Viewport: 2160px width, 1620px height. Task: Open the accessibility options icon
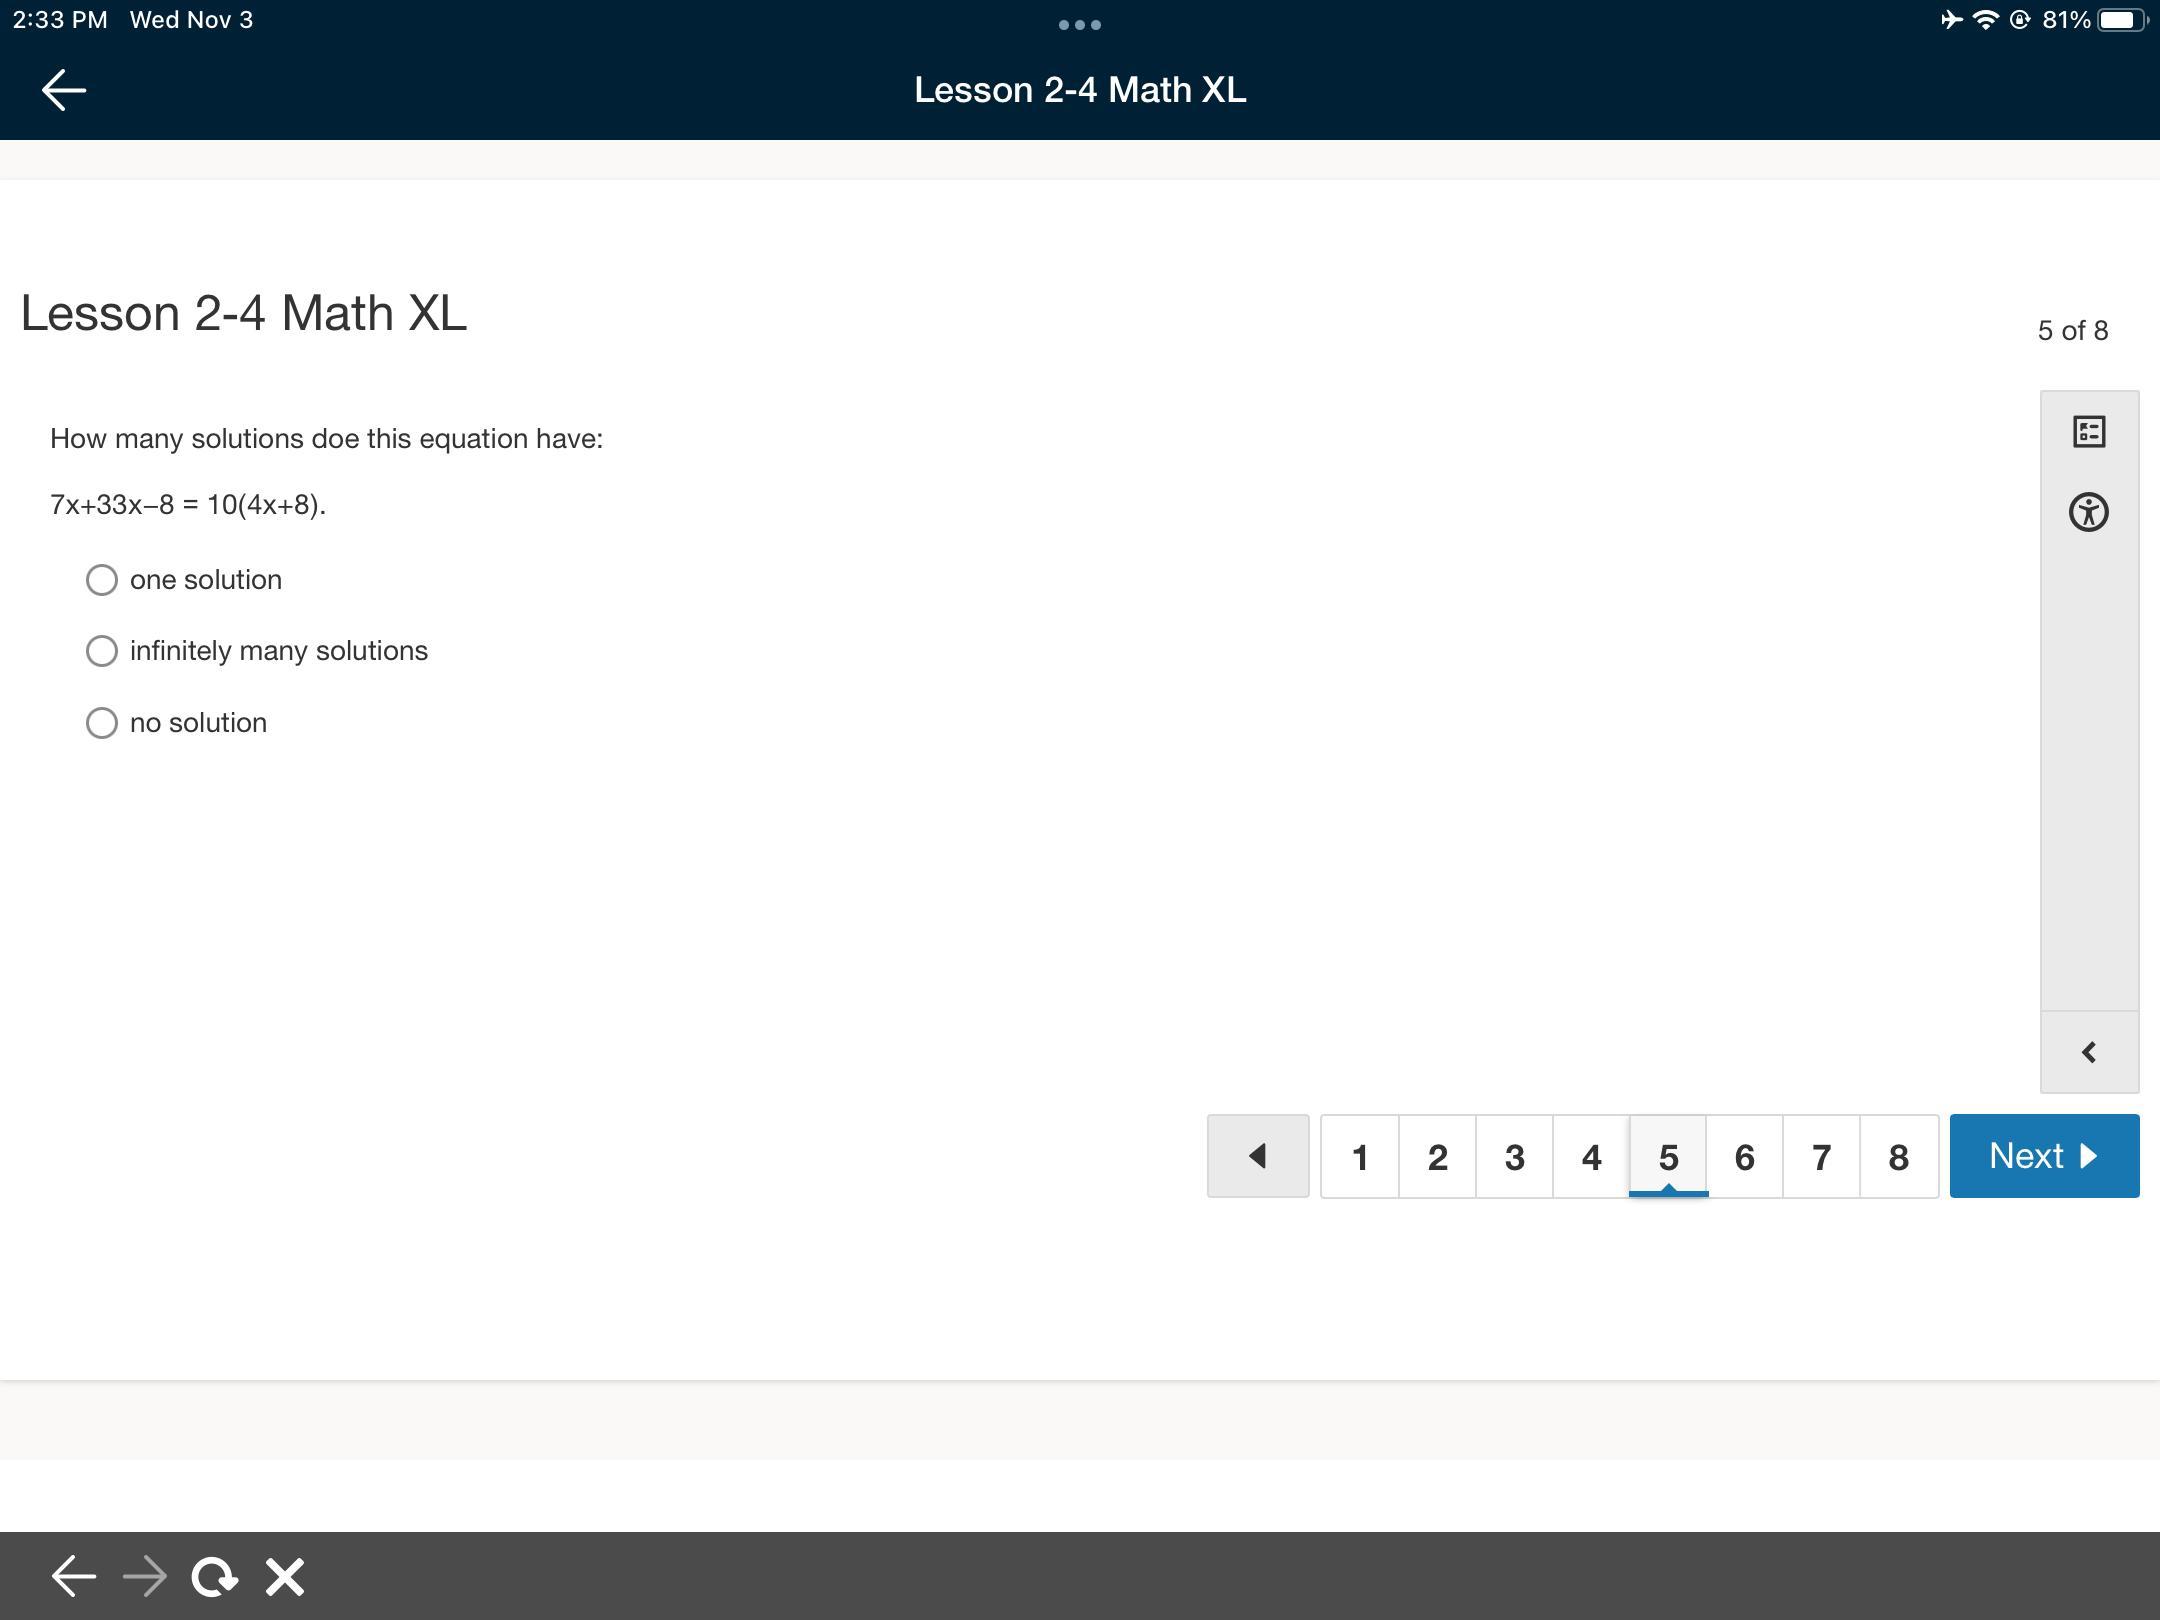(2089, 512)
